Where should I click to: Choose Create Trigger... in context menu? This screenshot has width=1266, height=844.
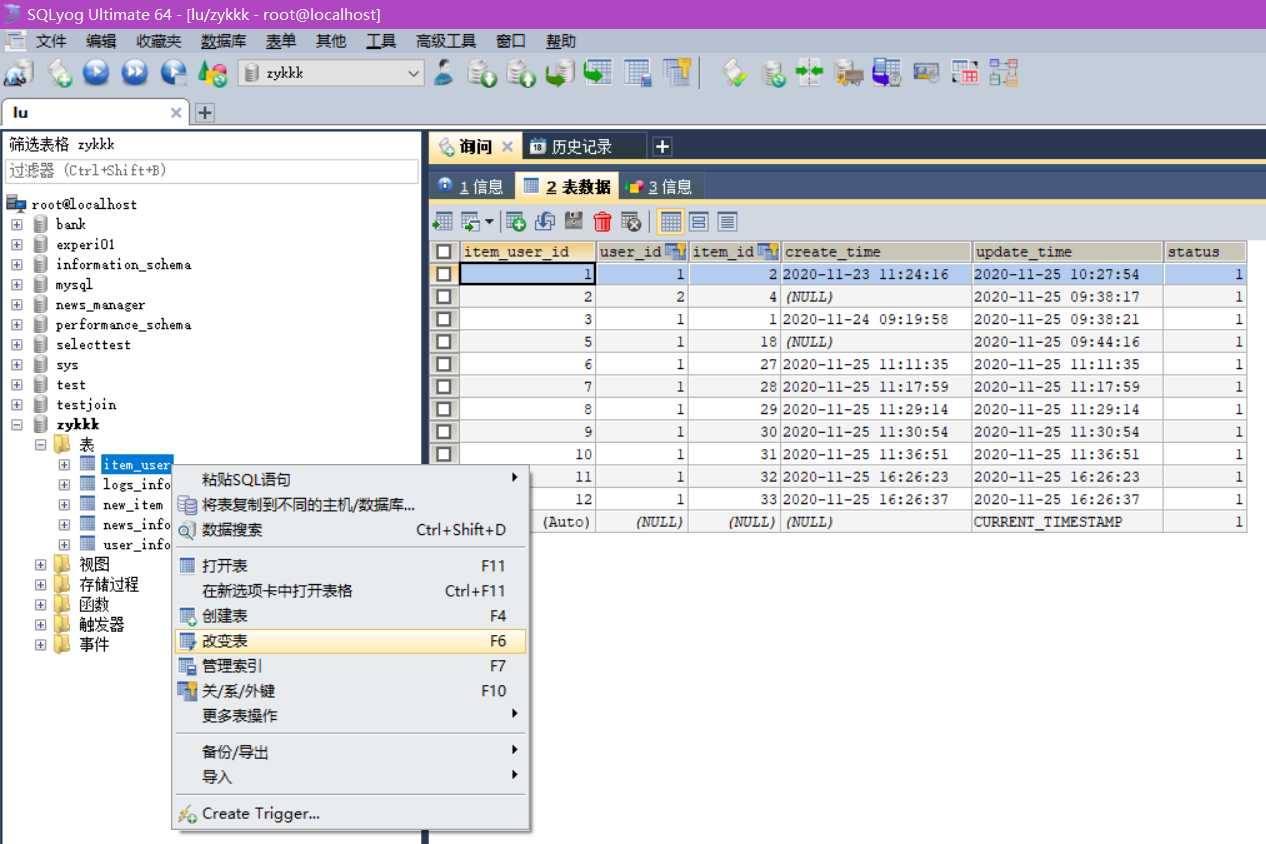tap(350, 814)
